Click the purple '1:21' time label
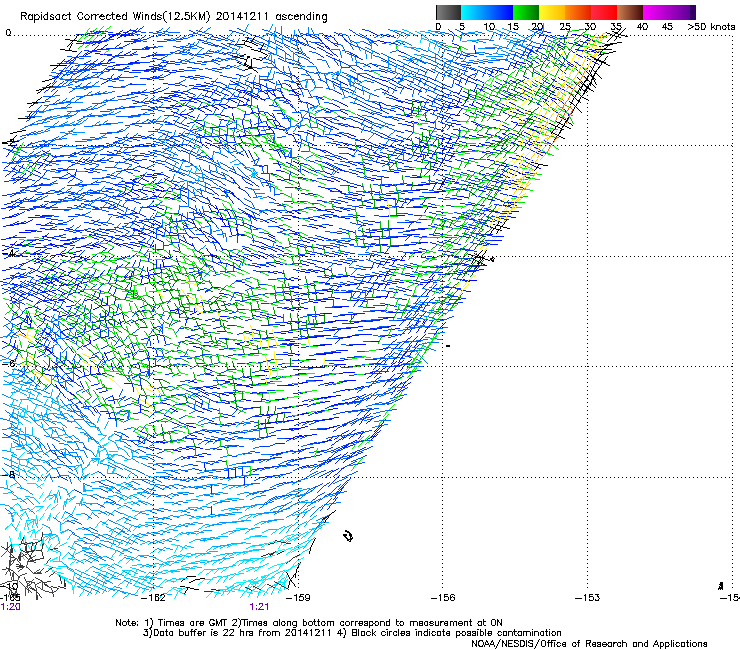The image size is (740, 650). point(259,607)
